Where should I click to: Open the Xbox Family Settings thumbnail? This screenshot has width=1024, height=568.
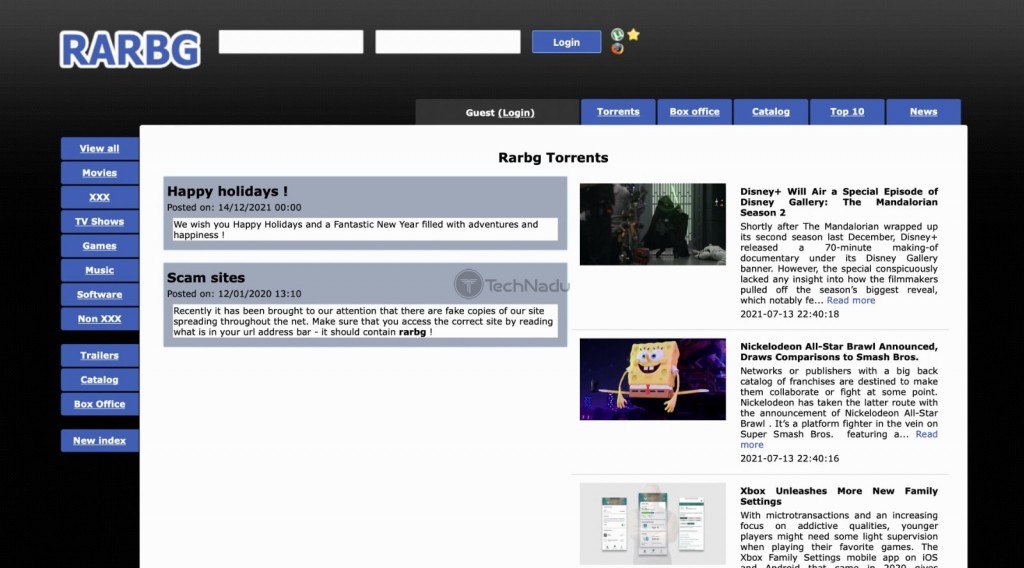pos(652,524)
